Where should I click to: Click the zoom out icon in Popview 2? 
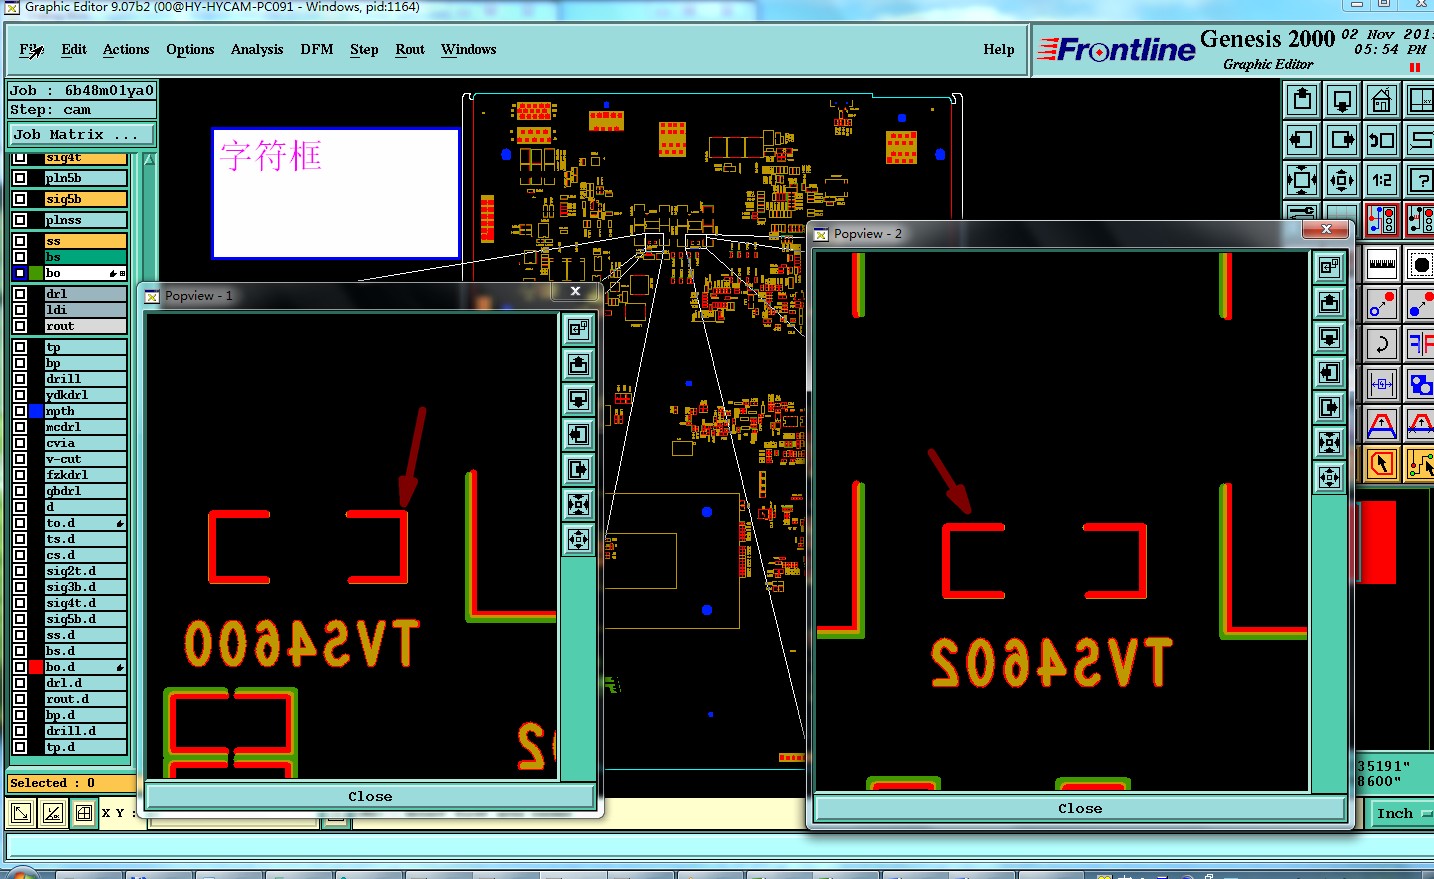pos(1329,477)
